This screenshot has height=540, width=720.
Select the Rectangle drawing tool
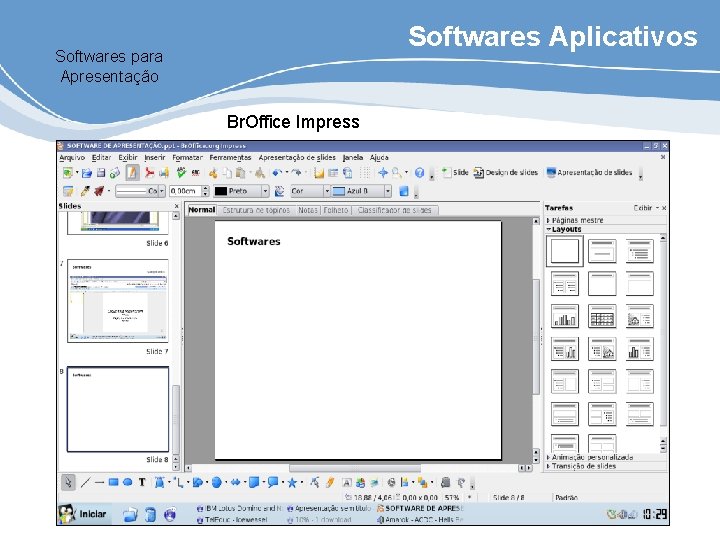tap(113, 483)
